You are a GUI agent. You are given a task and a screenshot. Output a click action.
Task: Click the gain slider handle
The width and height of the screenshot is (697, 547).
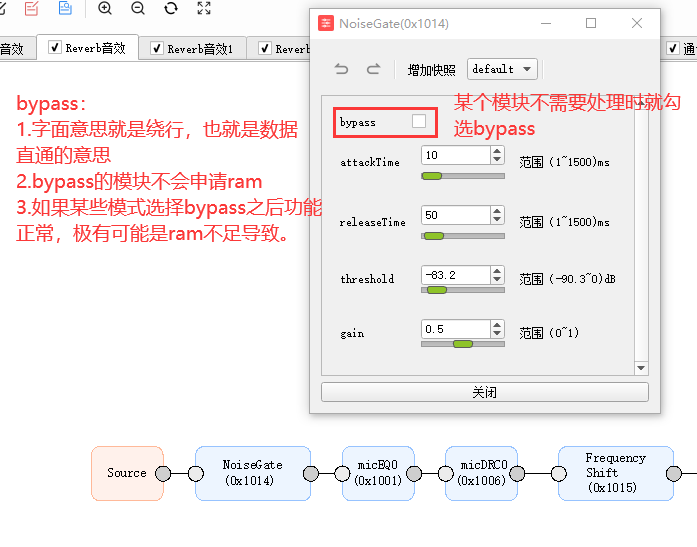[x=463, y=344]
